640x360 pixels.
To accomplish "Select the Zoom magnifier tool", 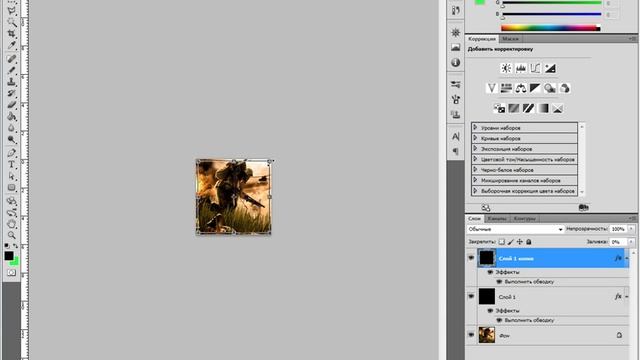I will click(x=11, y=236).
